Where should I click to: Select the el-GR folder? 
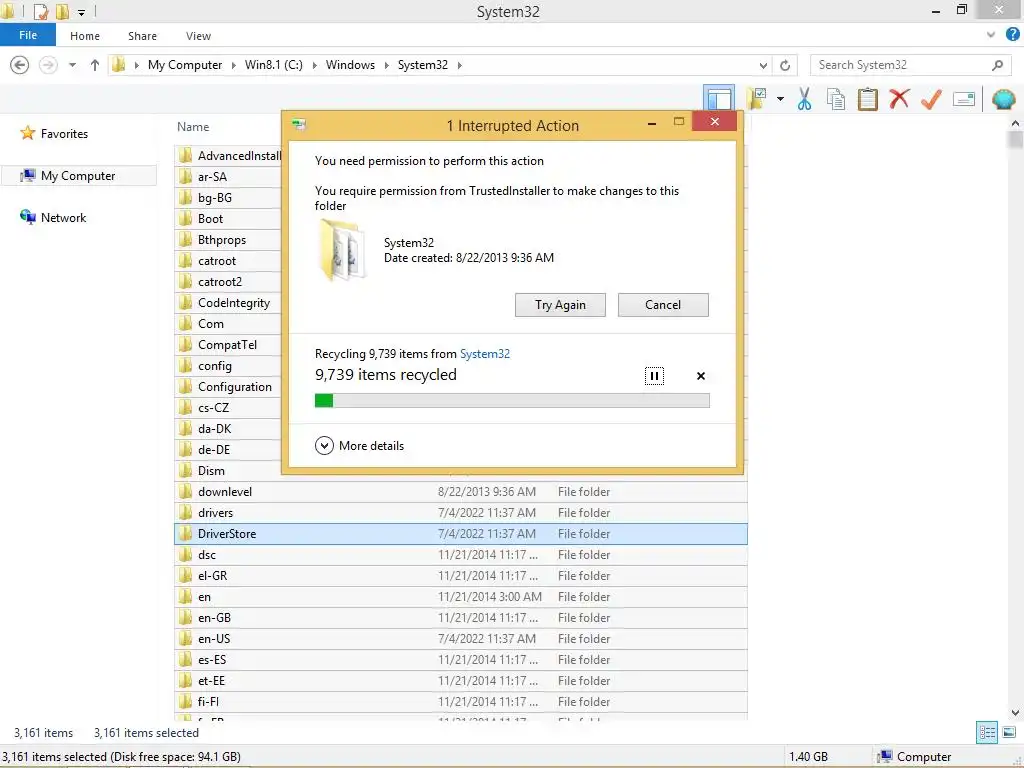(x=461, y=575)
